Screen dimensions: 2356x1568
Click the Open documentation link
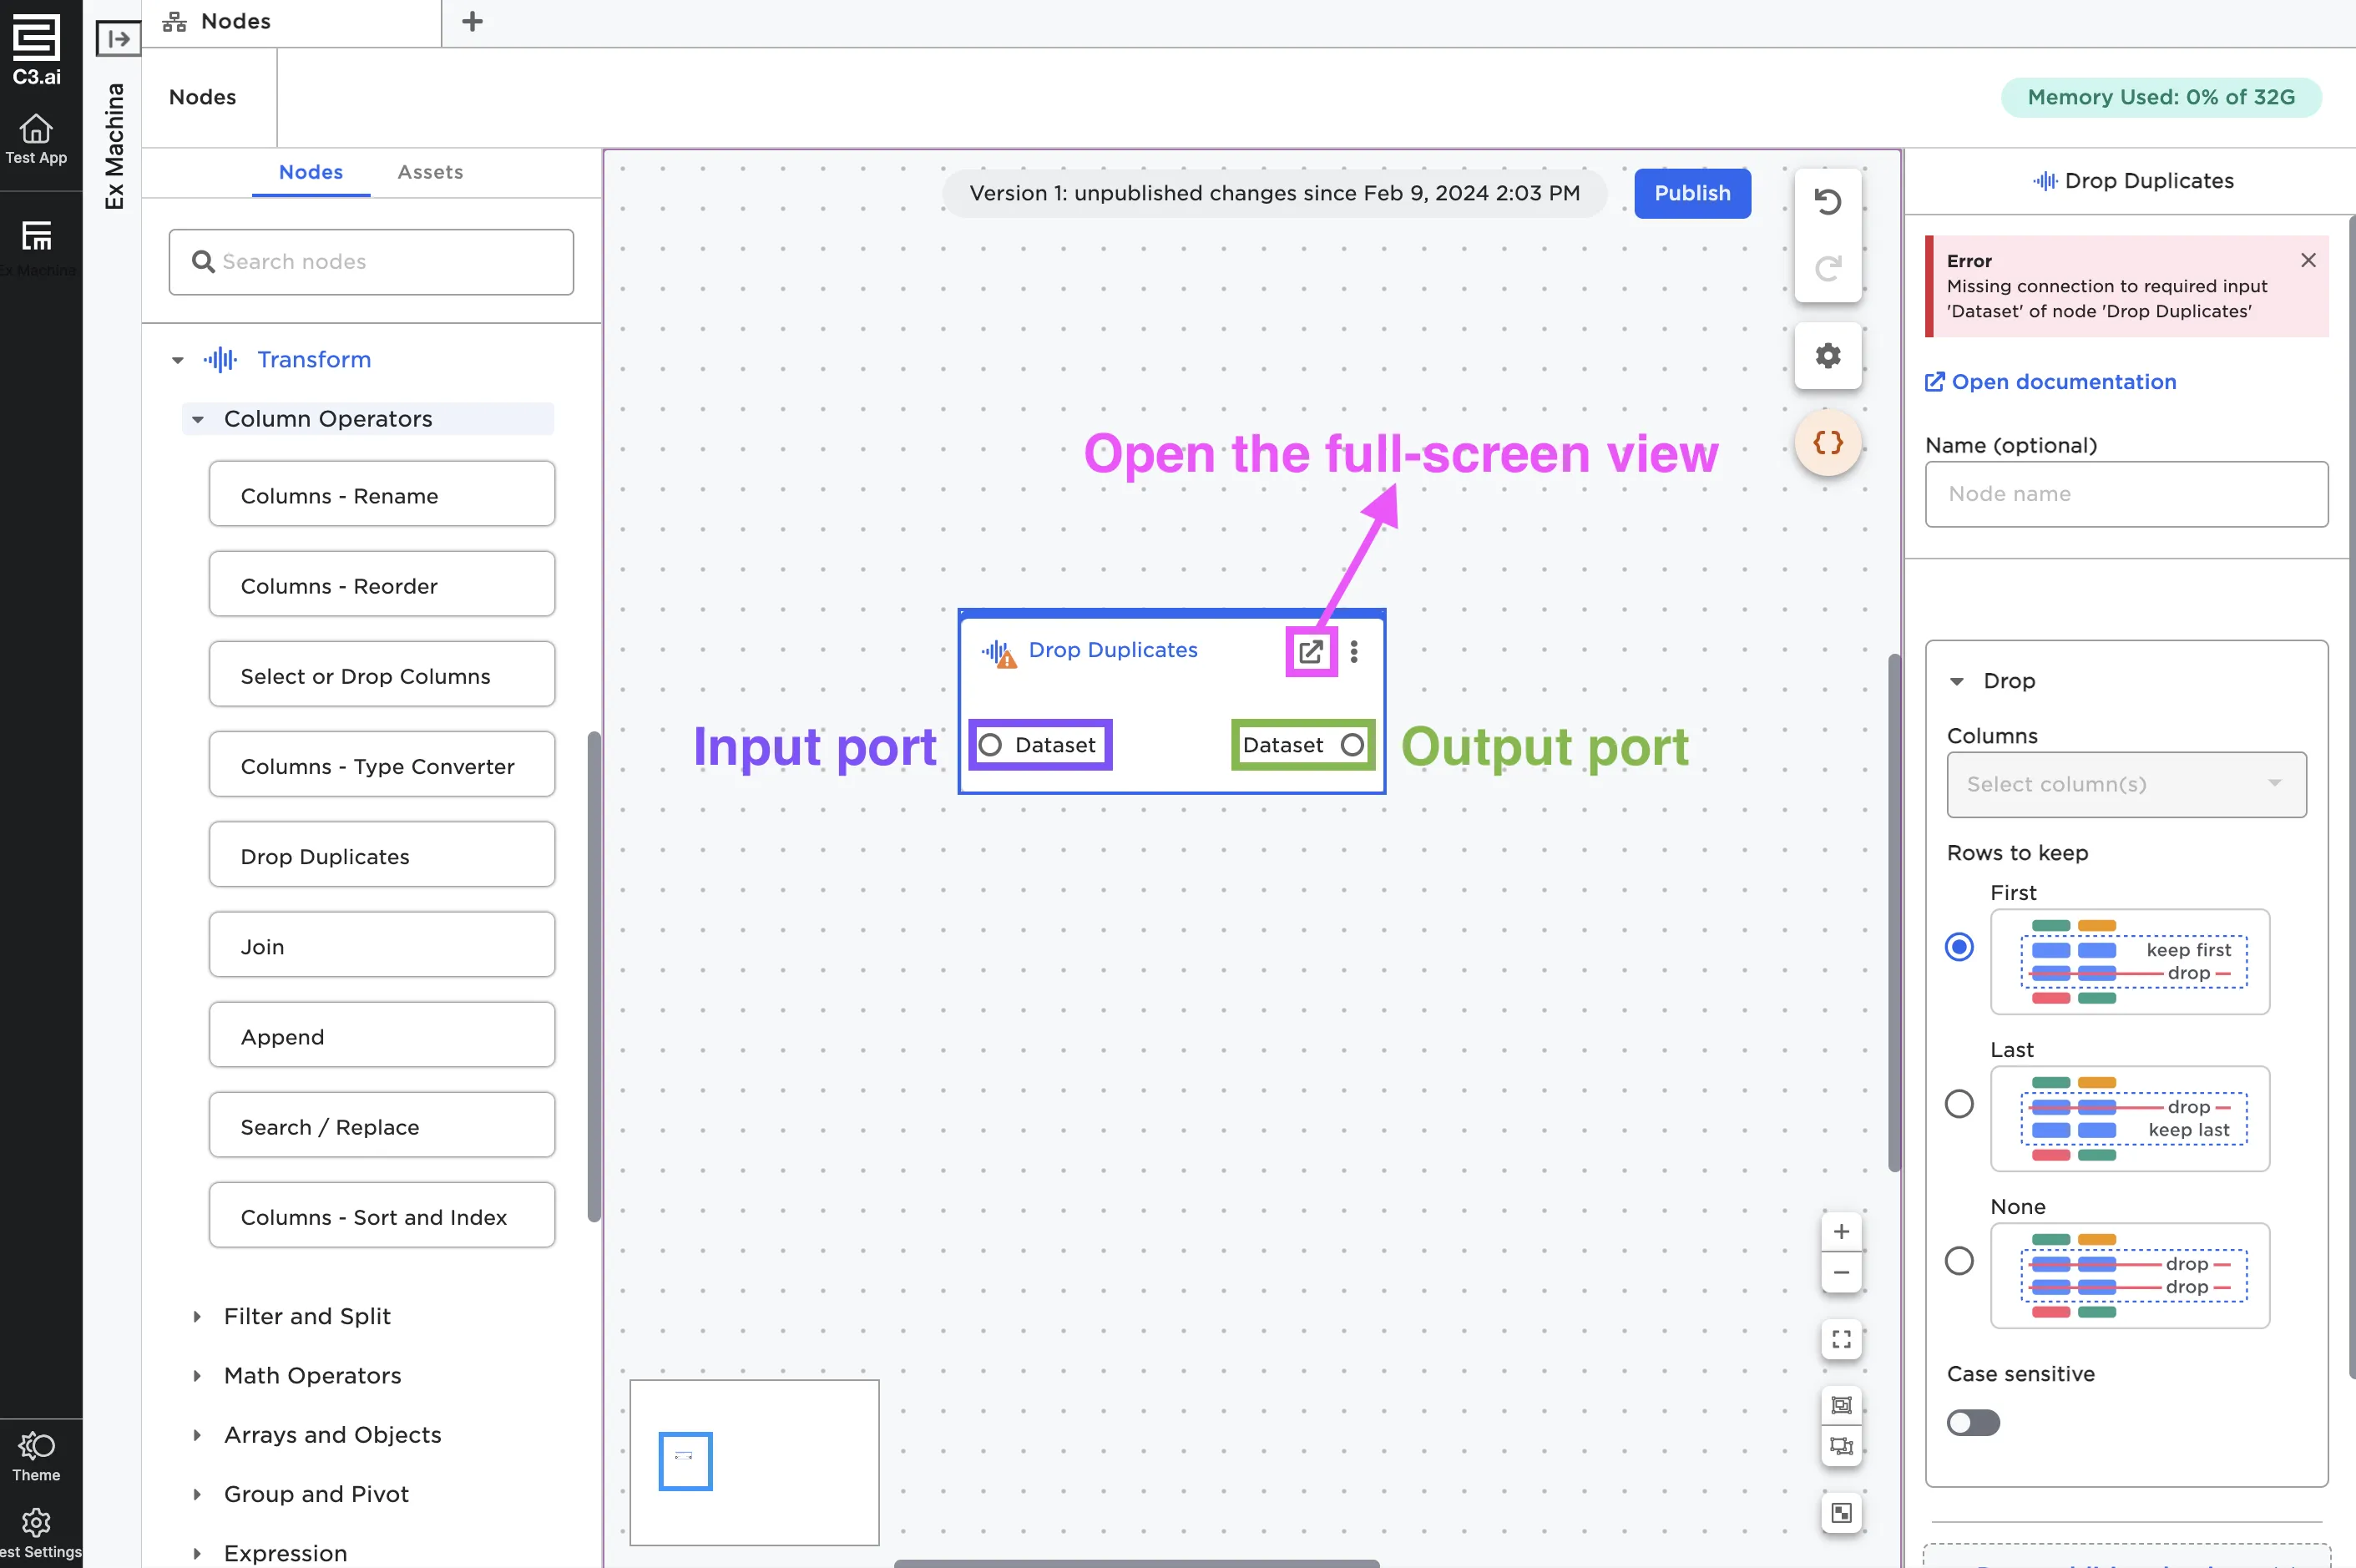click(x=2062, y=382)
